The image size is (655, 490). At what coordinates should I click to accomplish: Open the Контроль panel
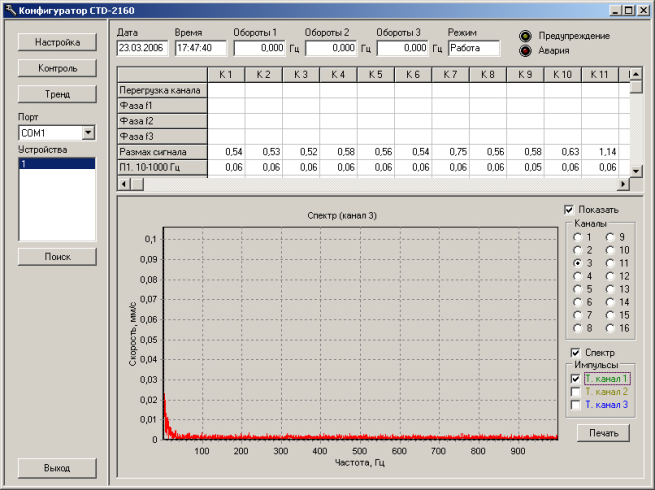[58, 68]
